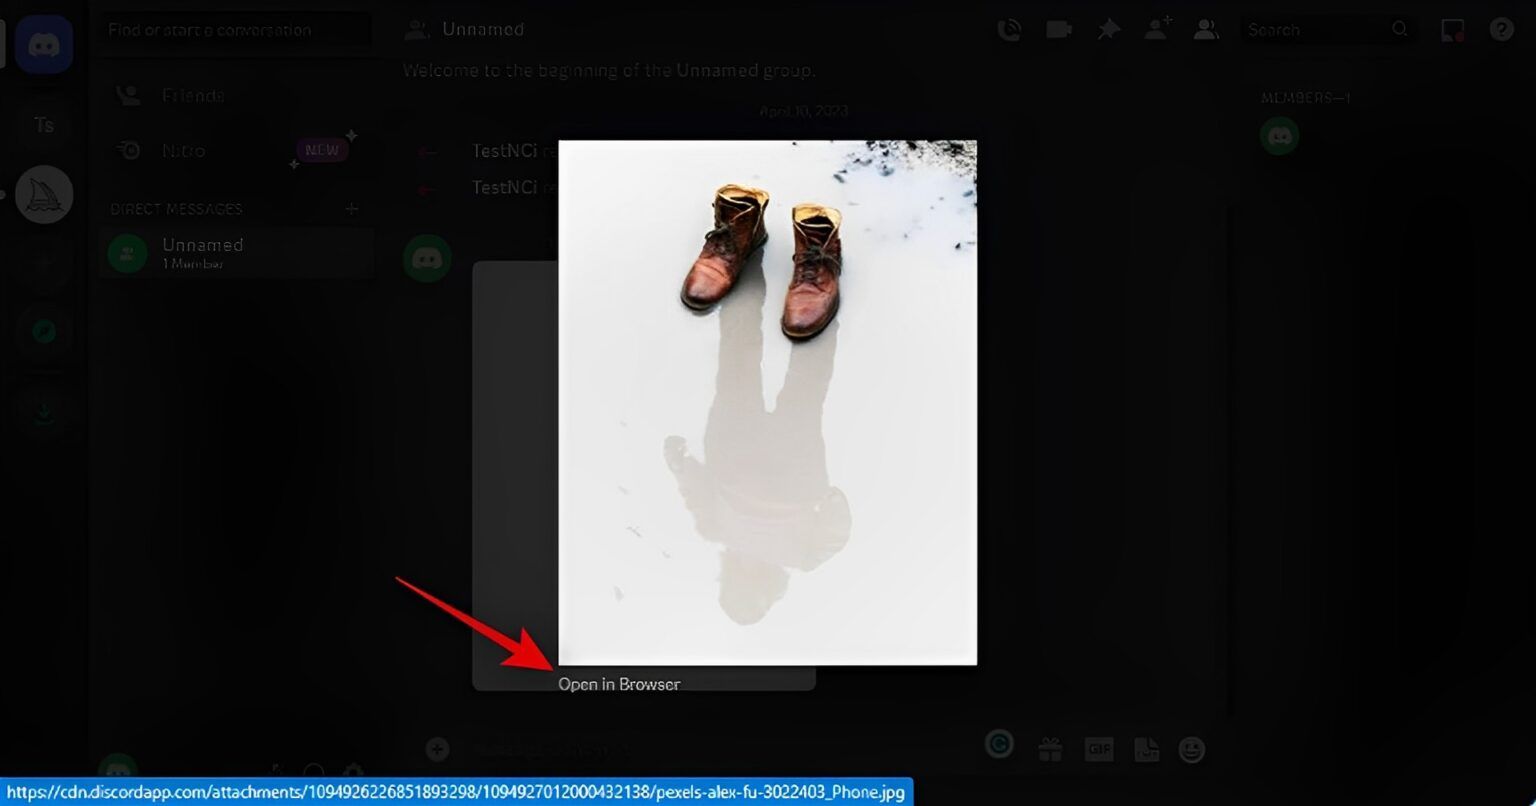Image resolution: width=1536 pixels, height=806 pixels.
Task: Open the GIF picker
Action: click(1099, 749)
